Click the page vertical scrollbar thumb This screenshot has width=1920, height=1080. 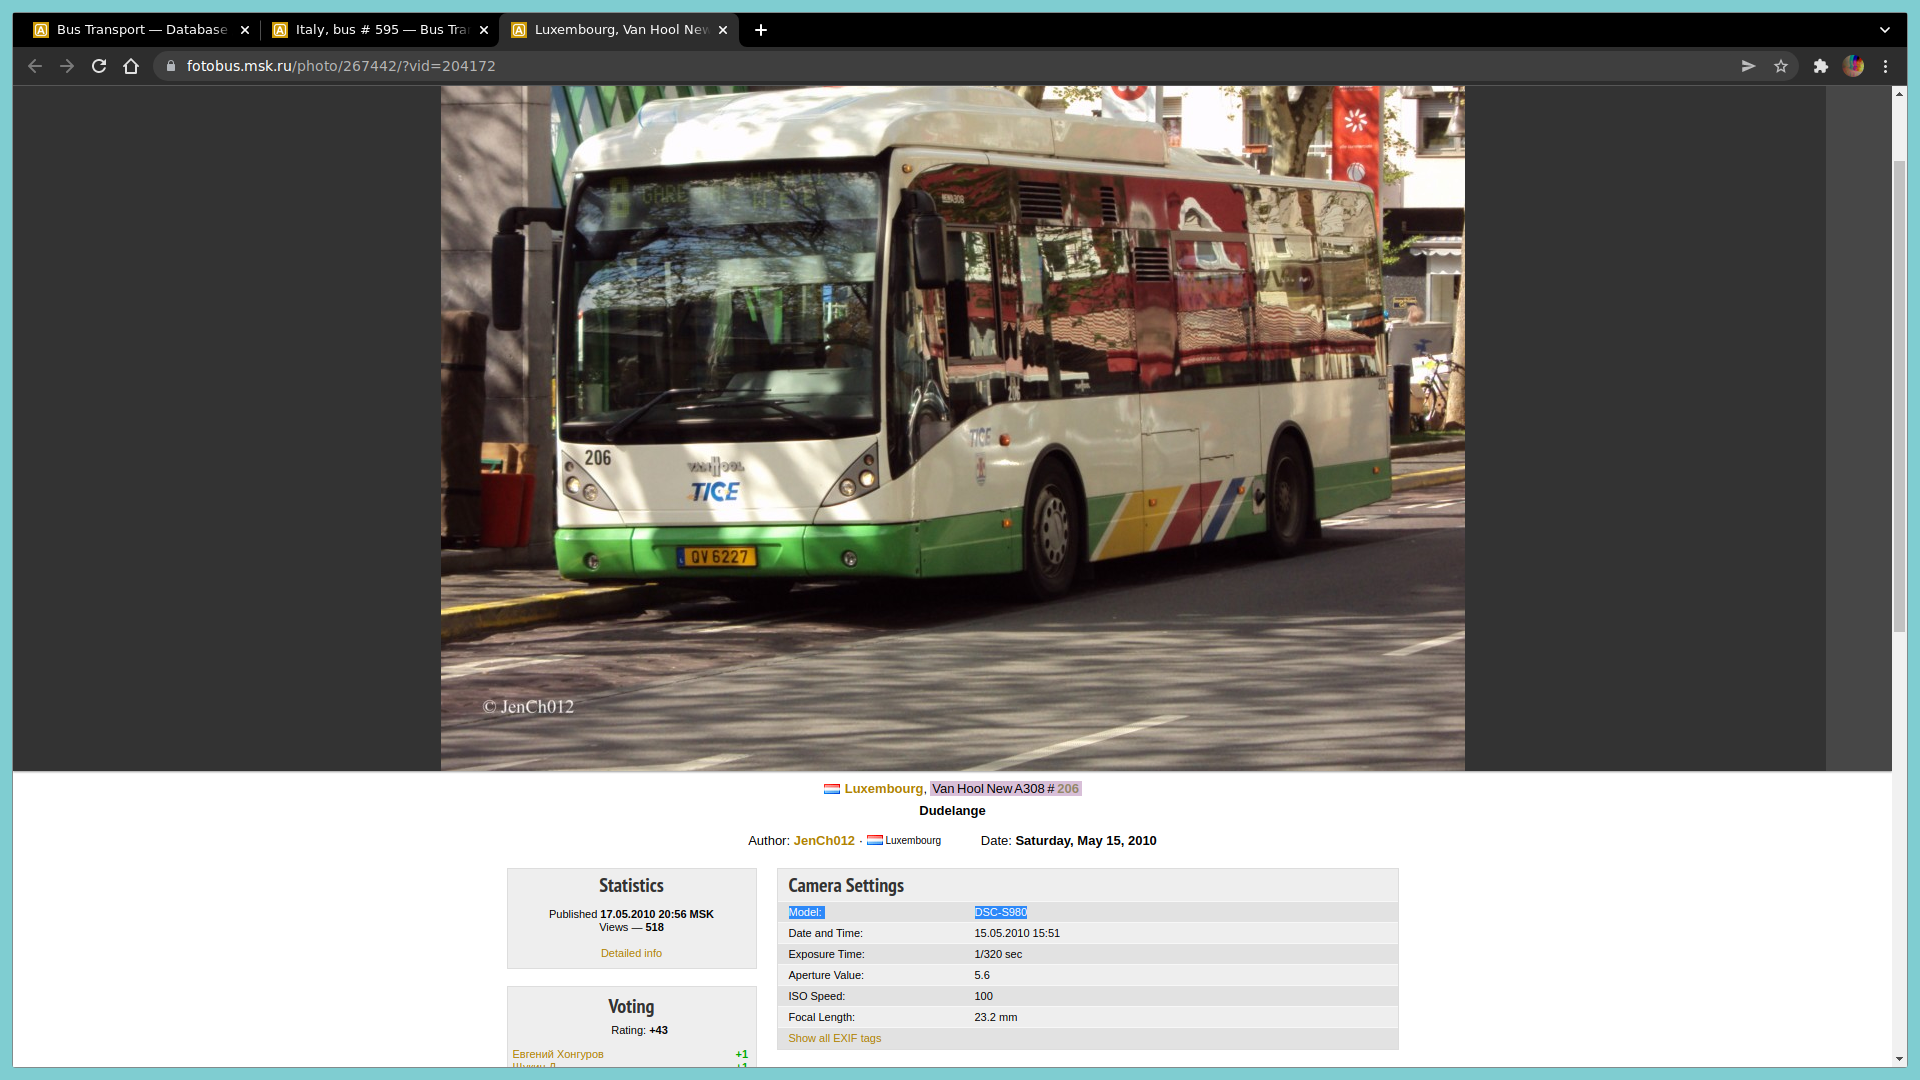coord(1899,395)
